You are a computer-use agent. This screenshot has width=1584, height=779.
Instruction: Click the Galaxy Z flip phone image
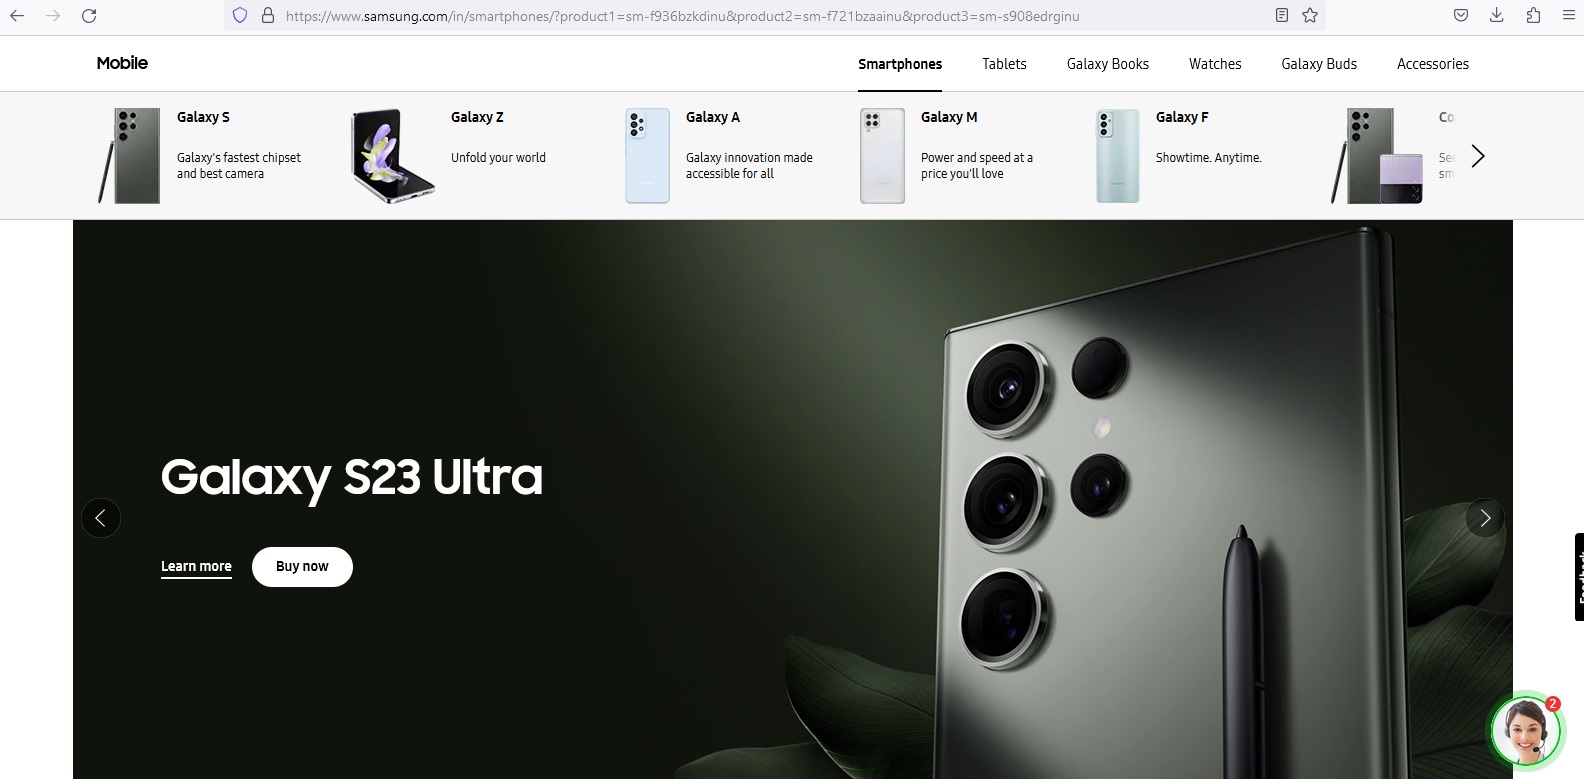pyautogui.click(x=393, y=156)
